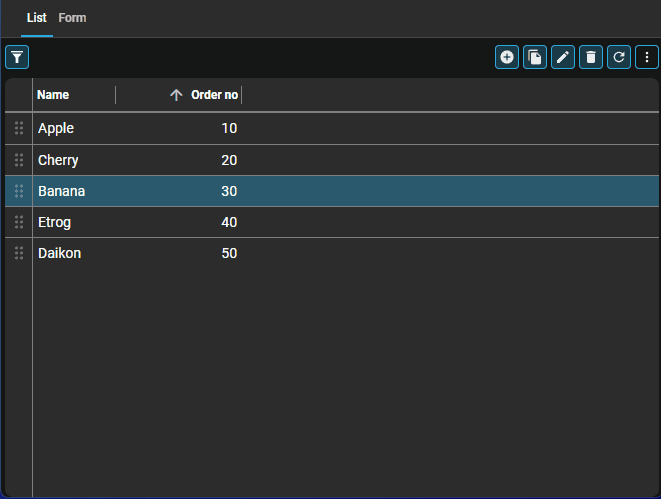Image resolution: width=661 pixels, height=499 pixels.
Task: Click the drag handle for Daikon row
Action: point(19,253)
